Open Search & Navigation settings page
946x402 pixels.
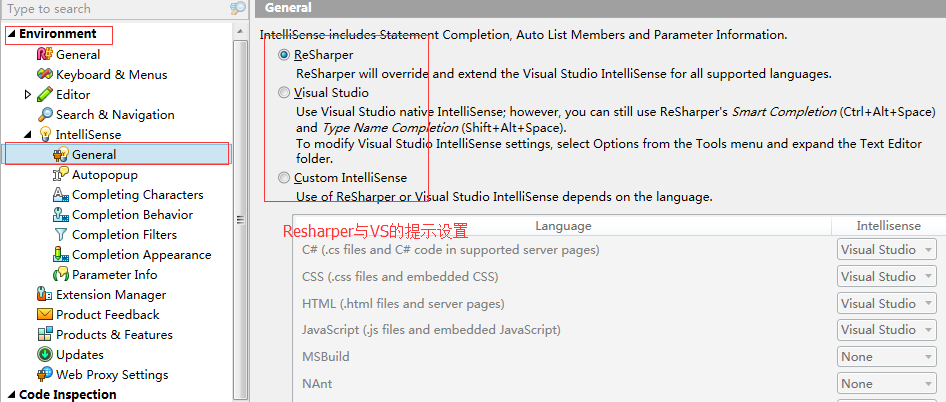coord(115,114)
